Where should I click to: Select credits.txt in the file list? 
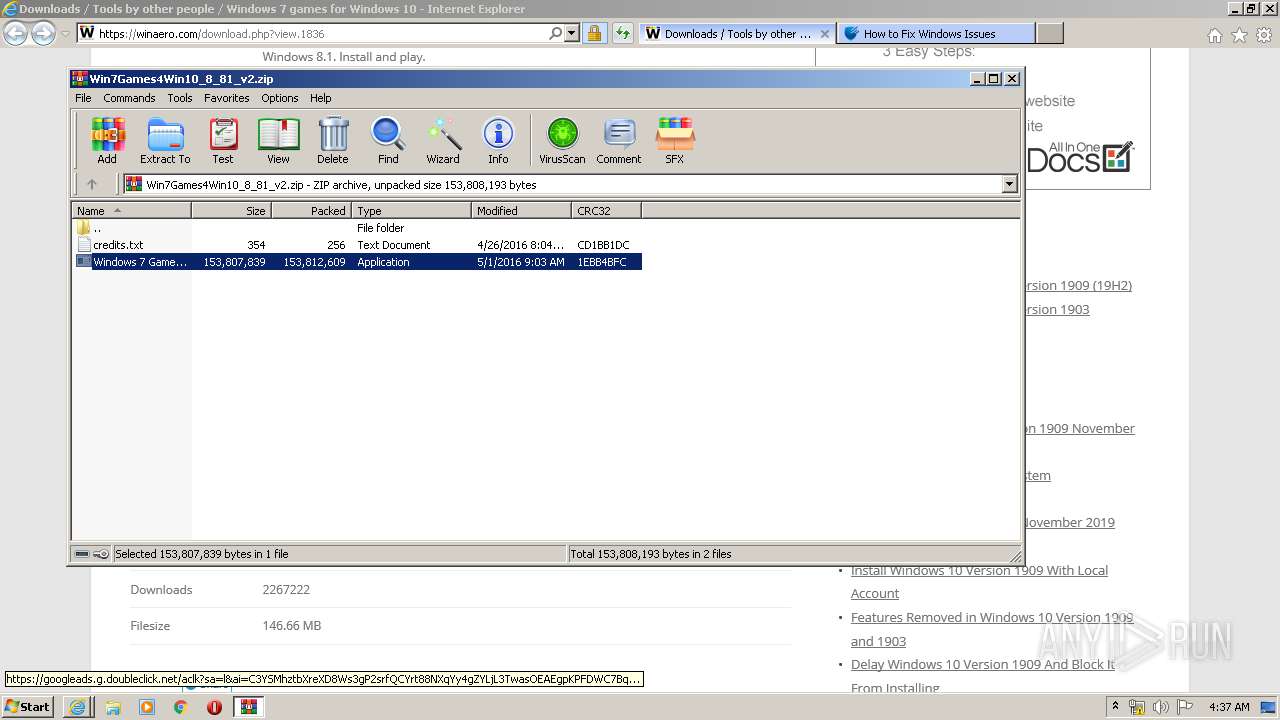click(x=118, y=245)
